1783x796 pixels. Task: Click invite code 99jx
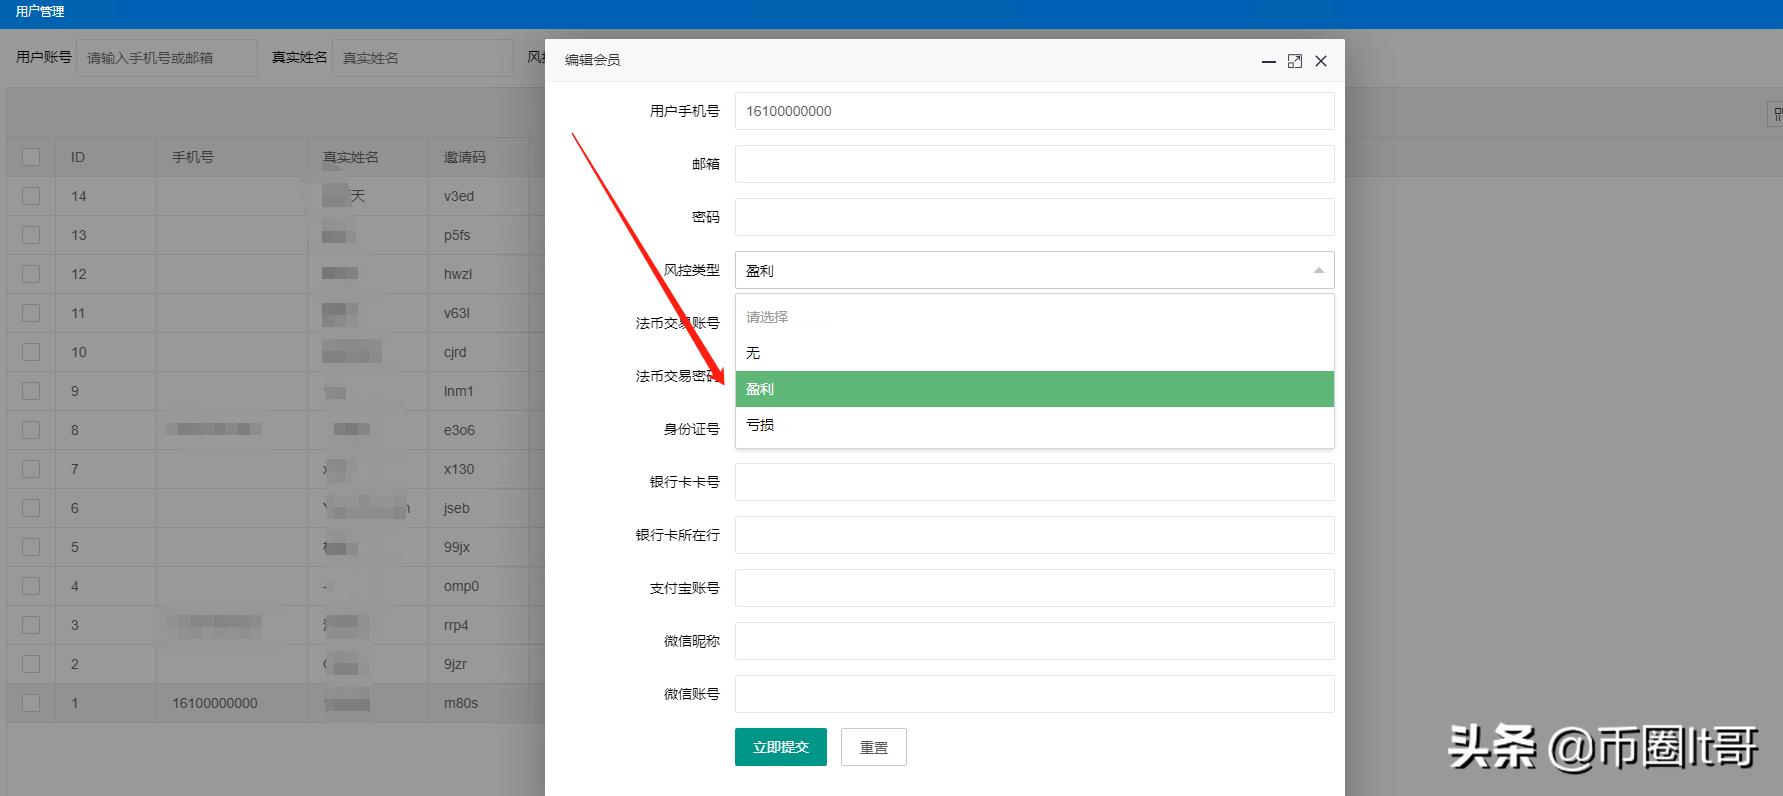[x=457, y=547]
